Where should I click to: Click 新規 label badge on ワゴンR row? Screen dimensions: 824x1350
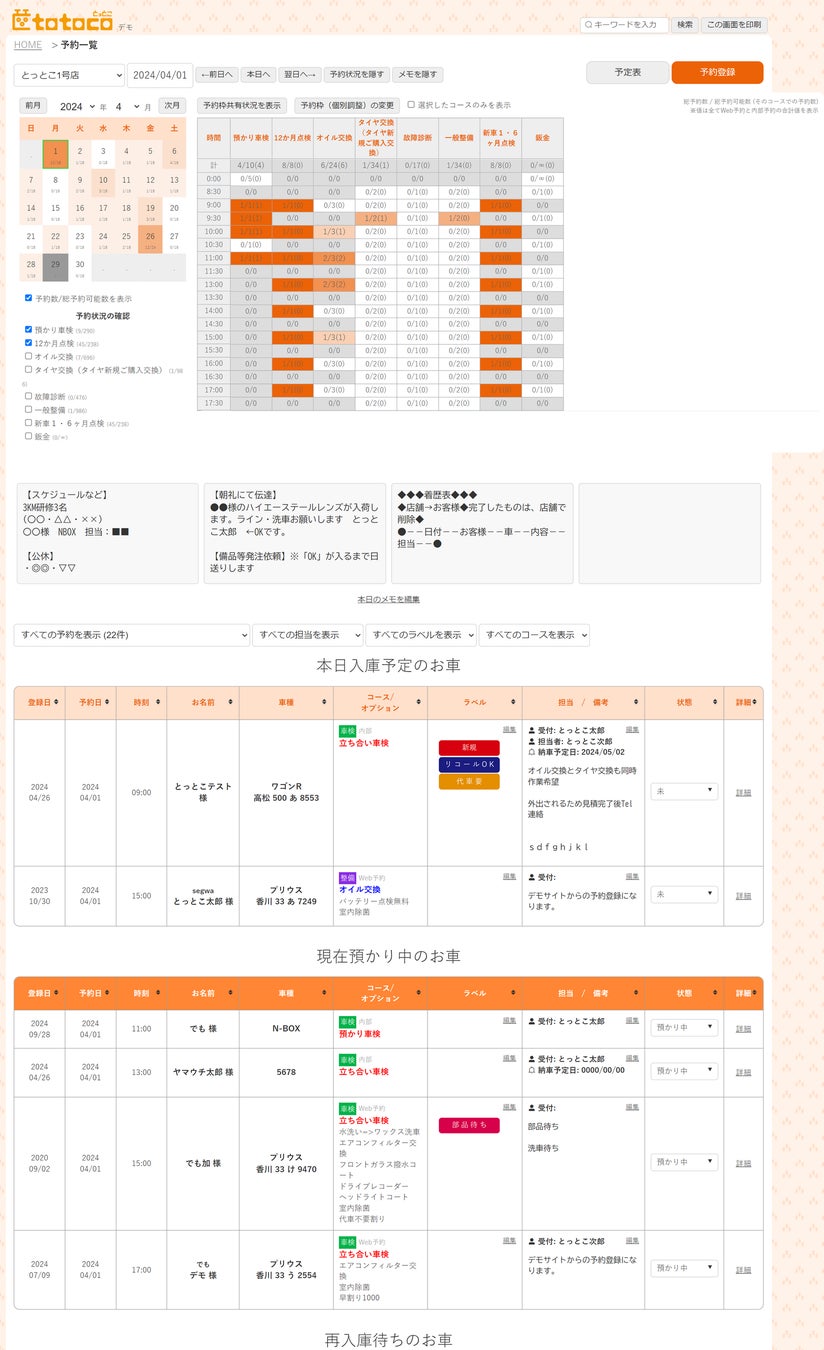pyautogui.click(x=469, y=747)
